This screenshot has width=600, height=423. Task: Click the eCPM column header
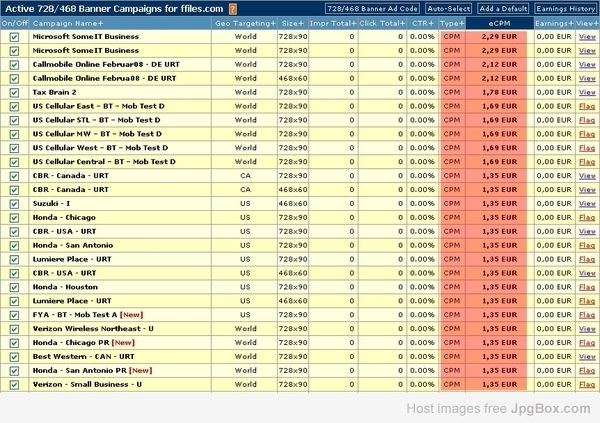coord(497,22)
